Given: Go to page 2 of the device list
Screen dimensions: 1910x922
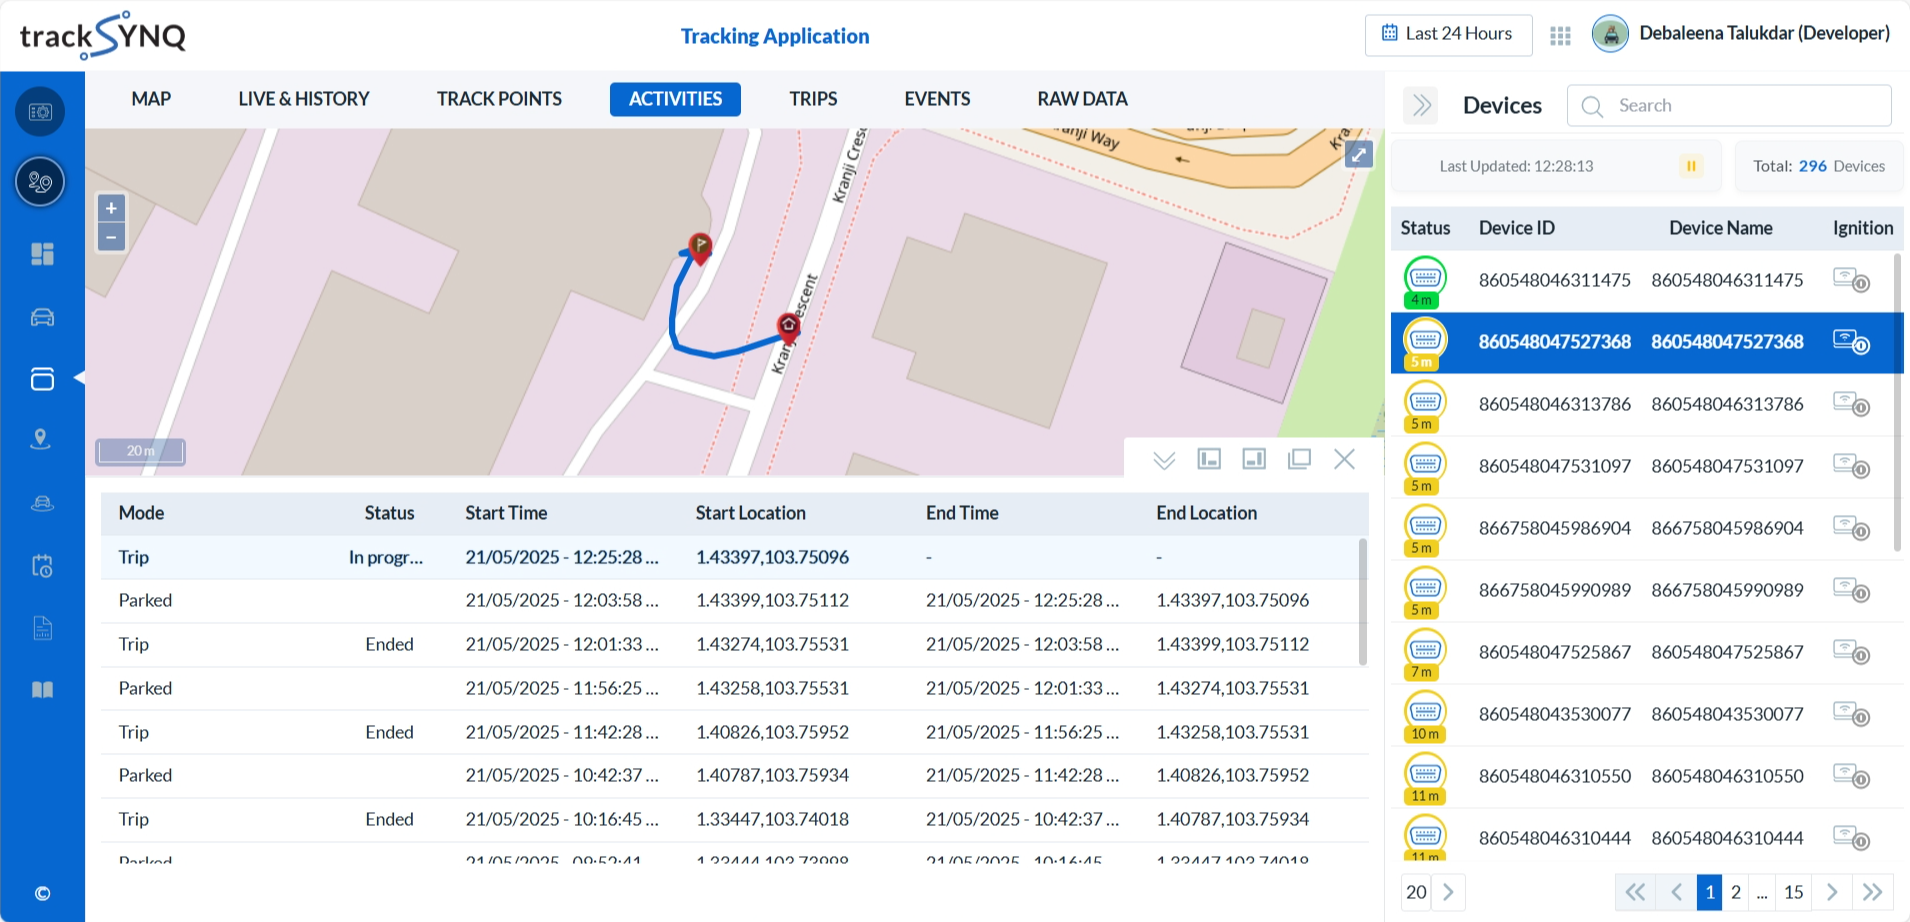Looking at the screenshot, I should coord(1736,891).
